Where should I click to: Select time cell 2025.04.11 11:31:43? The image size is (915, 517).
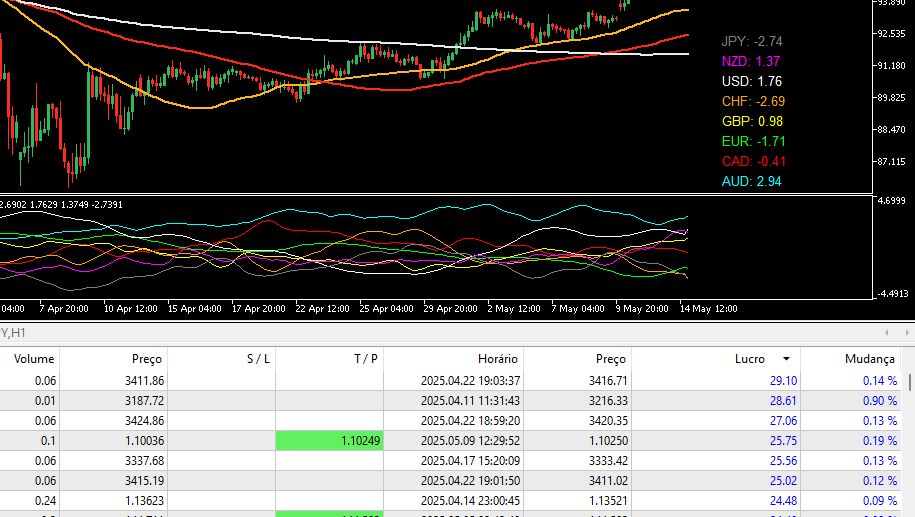[470, 401]
